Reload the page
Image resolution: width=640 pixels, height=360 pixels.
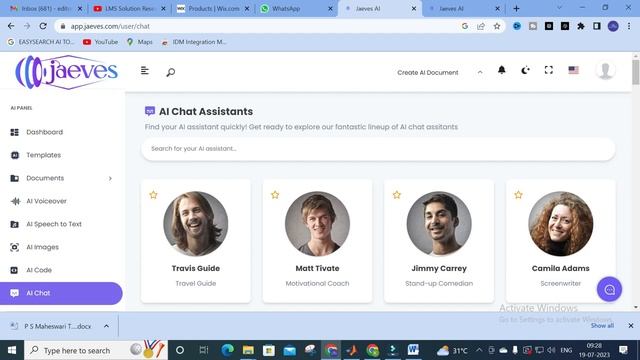point(43,26)
